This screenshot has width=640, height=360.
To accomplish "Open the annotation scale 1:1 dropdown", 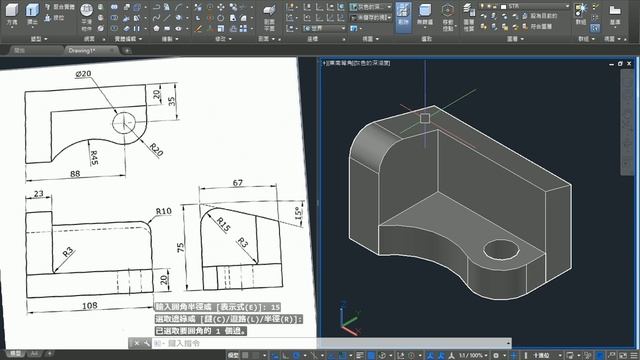I will (x=473, y=356).
